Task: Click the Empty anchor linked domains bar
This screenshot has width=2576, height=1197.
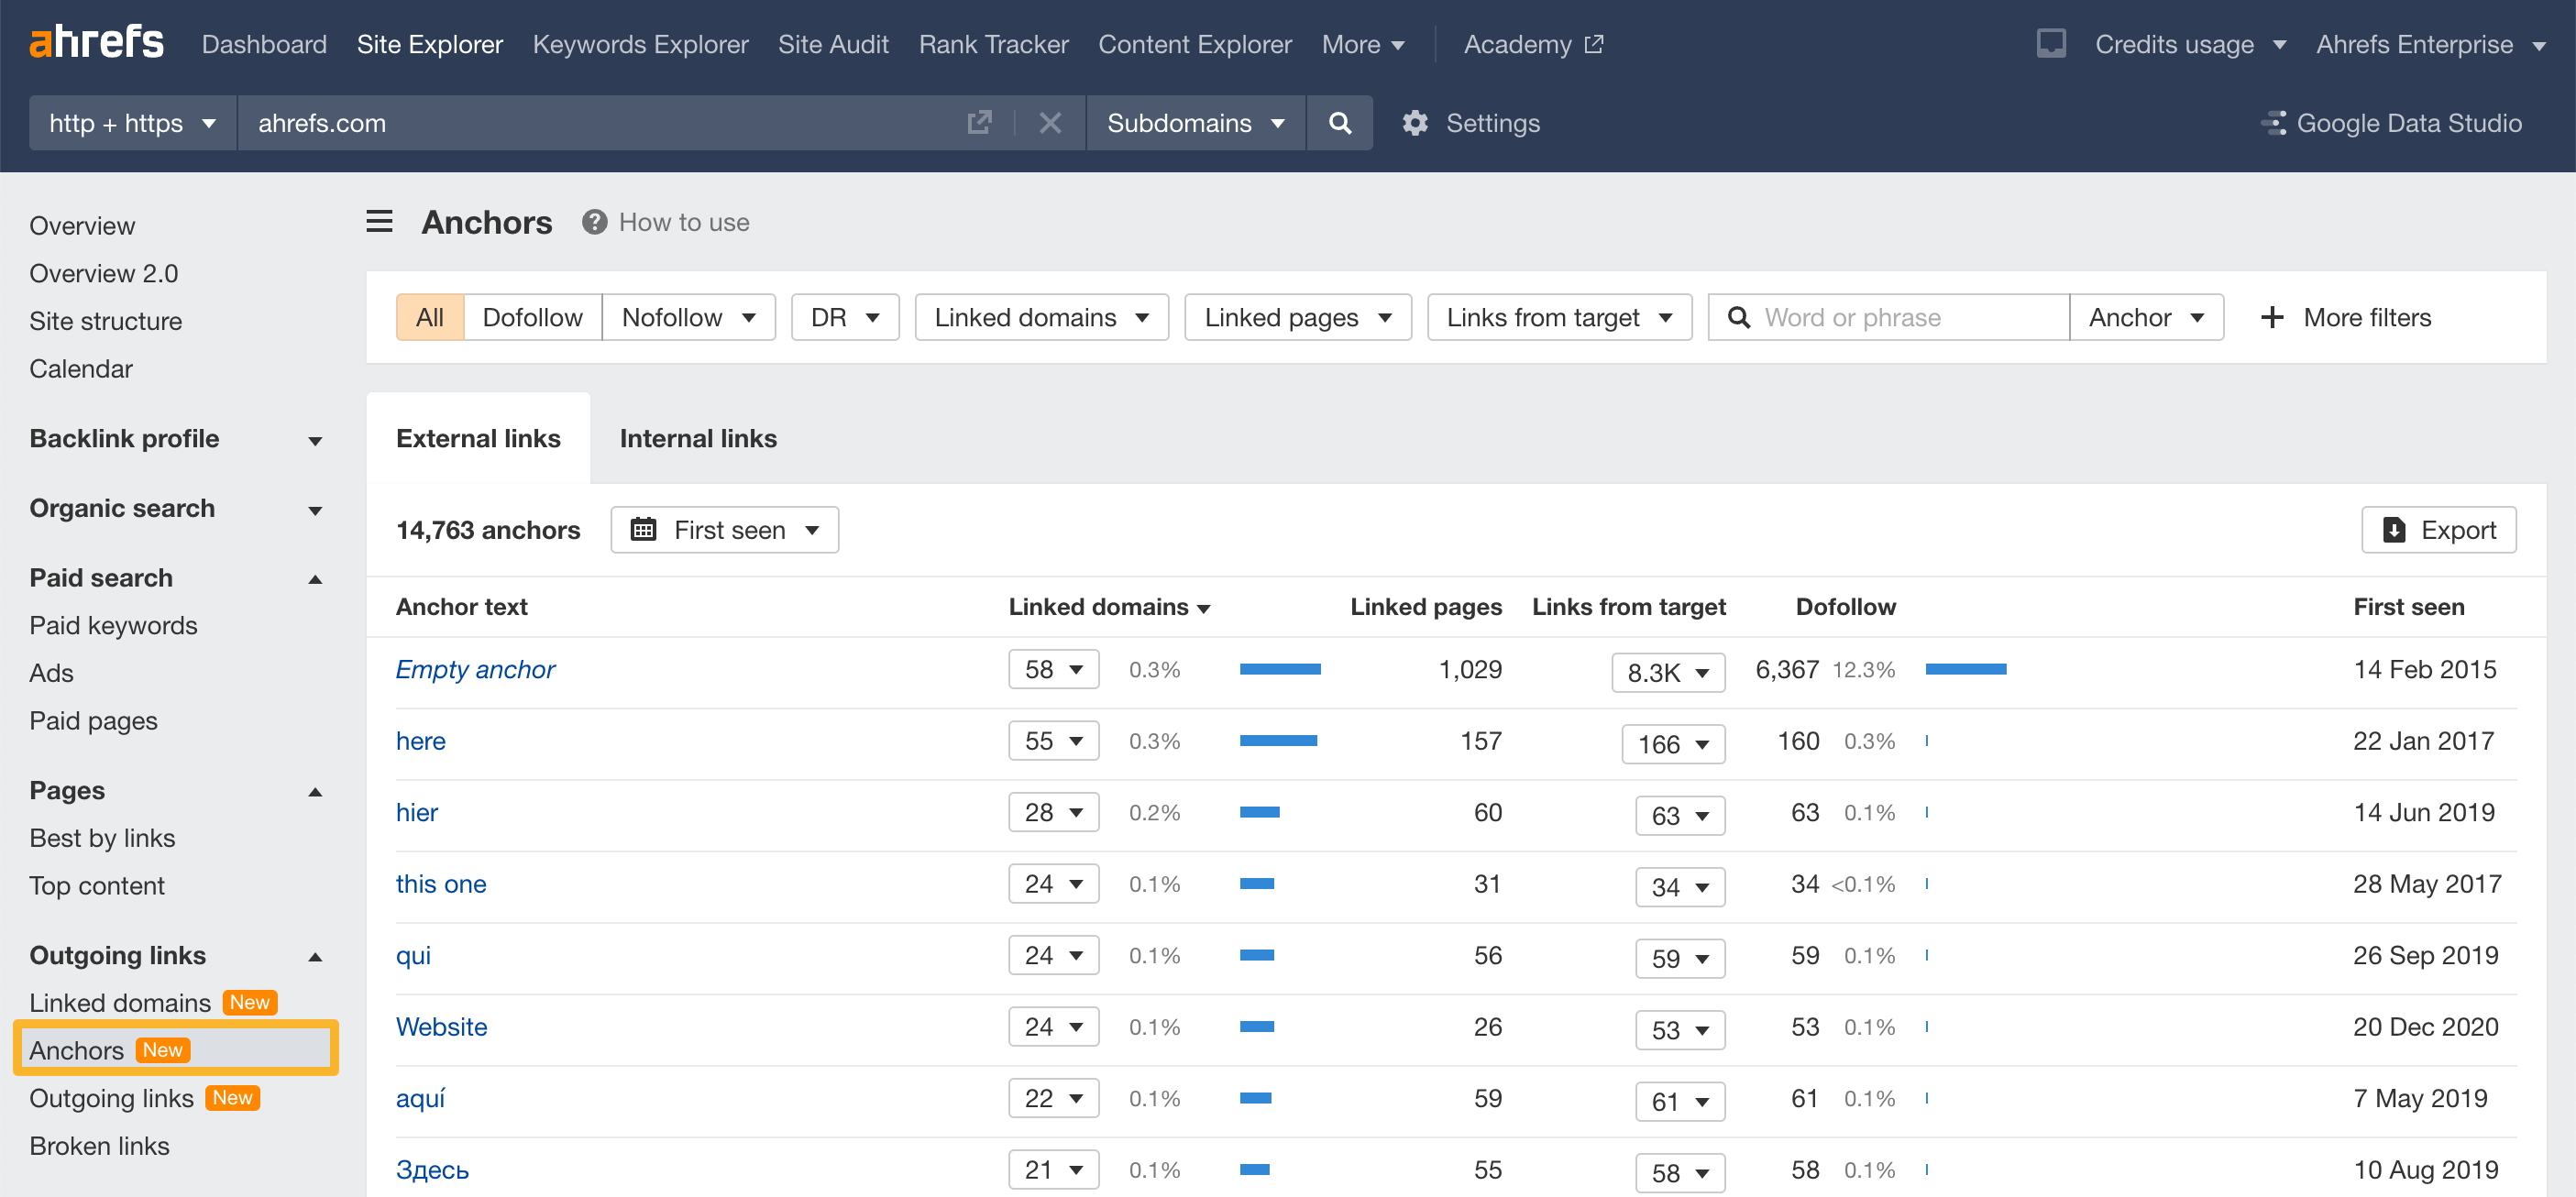Action: tap(1280, 670)
